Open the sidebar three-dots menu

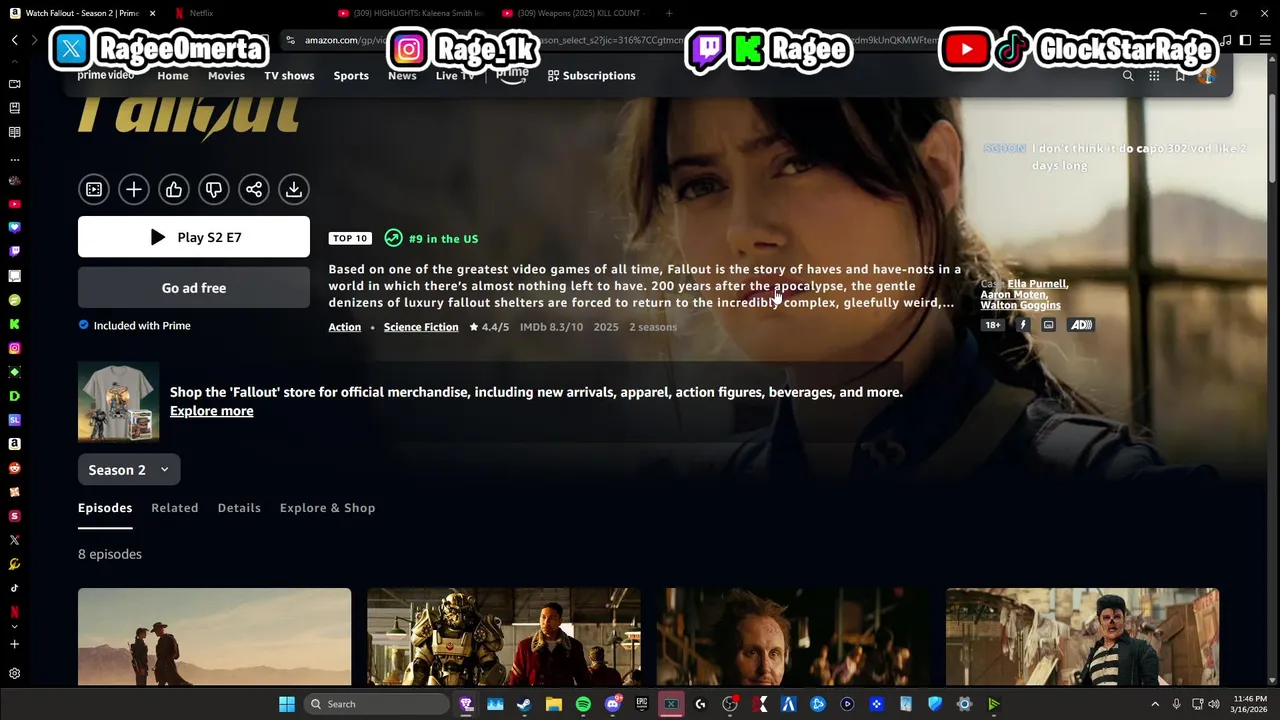pos(14,158)
